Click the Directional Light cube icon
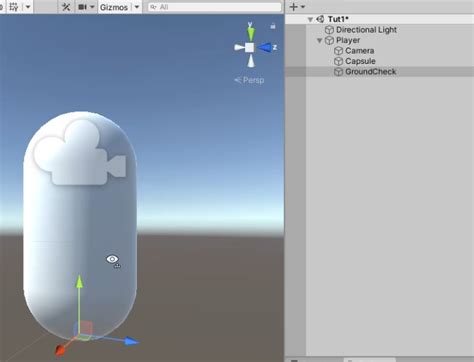Screen dimensions: 474x362 (329, 30)
